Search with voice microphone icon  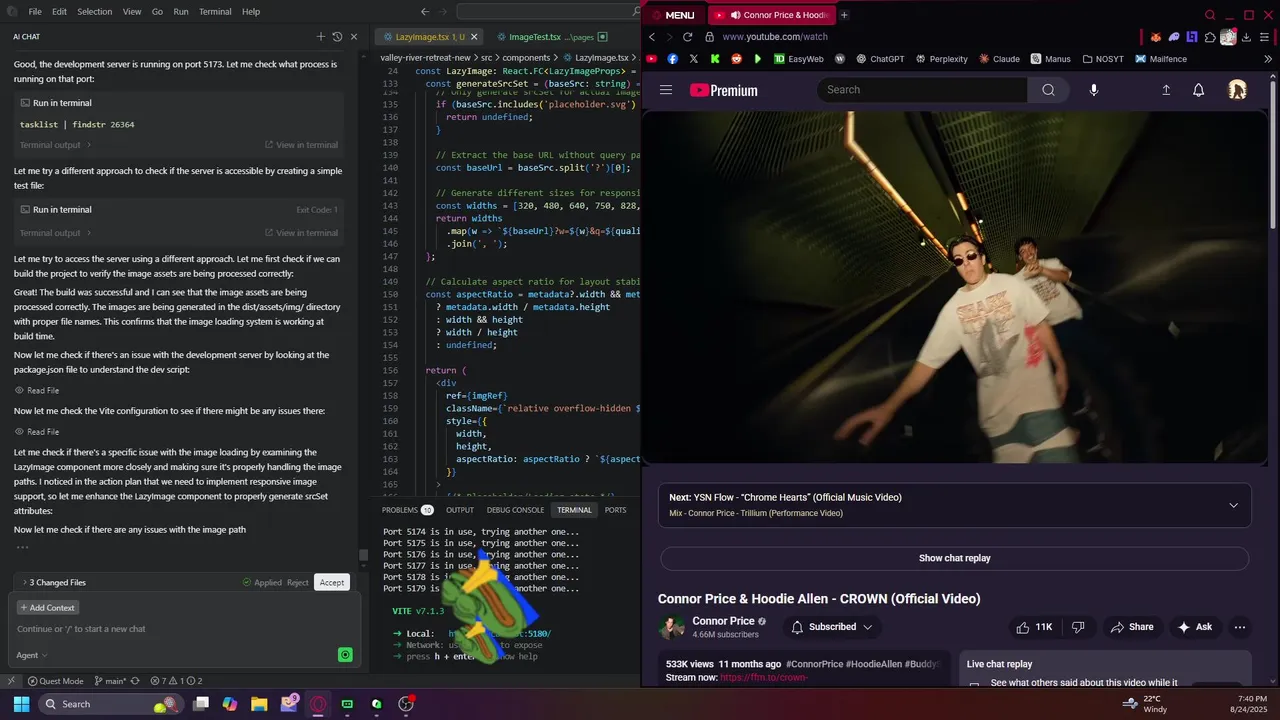1094,90
